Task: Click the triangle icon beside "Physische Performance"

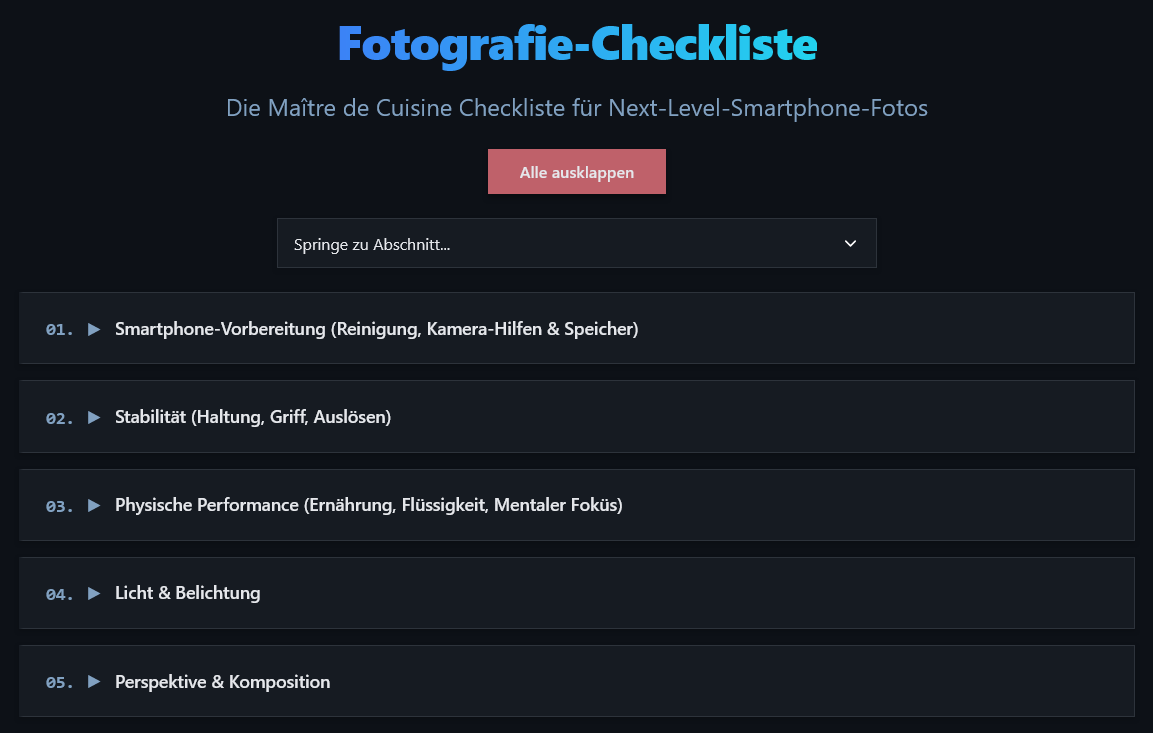Action: [93, 505]
